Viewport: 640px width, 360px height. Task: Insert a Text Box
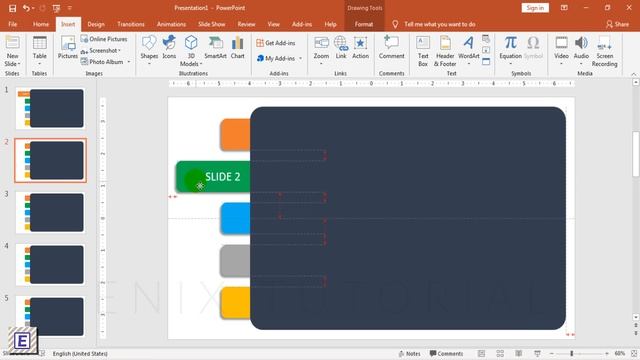pyautogui.click(x=423, y=51)
